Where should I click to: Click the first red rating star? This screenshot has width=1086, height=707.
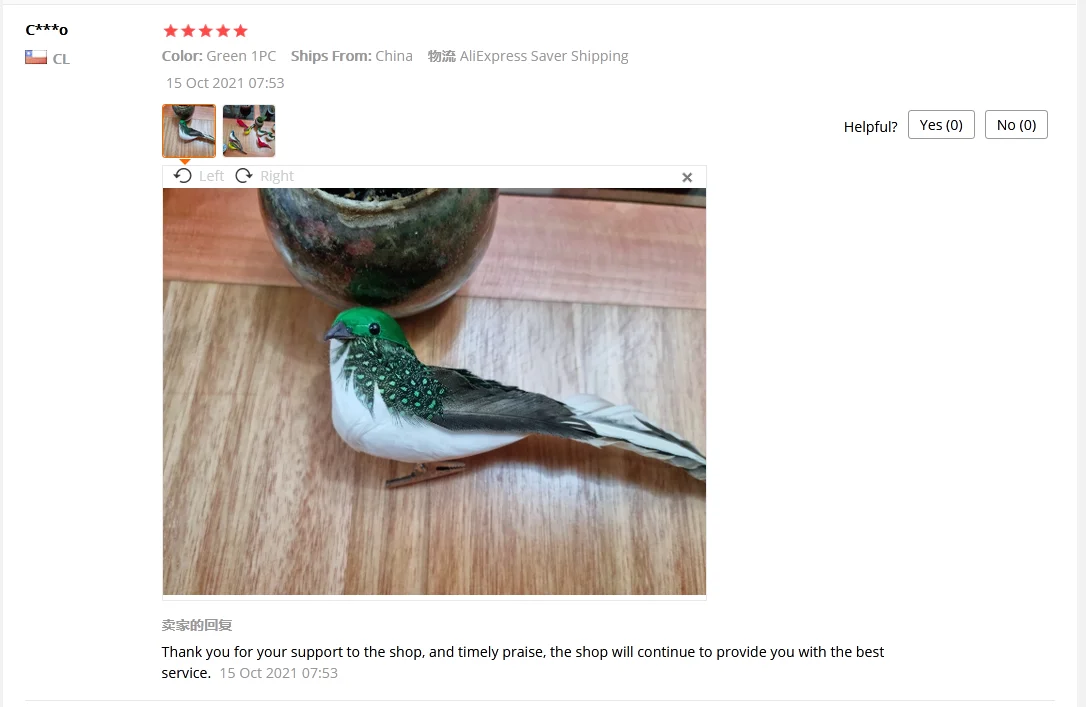[x=170, y=30]
